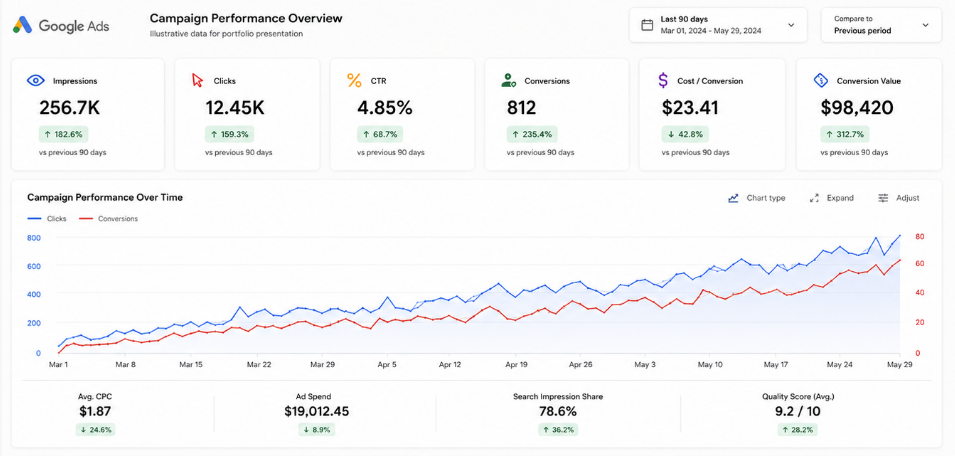
Task: Click the Conversions 235.4% change badge
Action: [x=532, y=134]
